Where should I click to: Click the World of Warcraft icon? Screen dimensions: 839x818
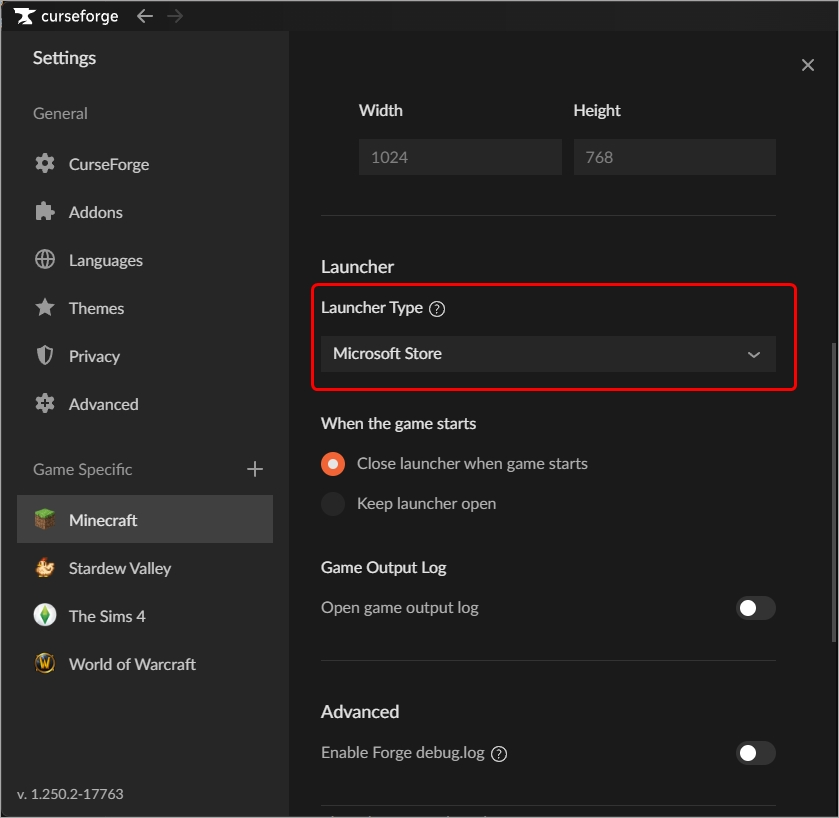pos(45,664)
